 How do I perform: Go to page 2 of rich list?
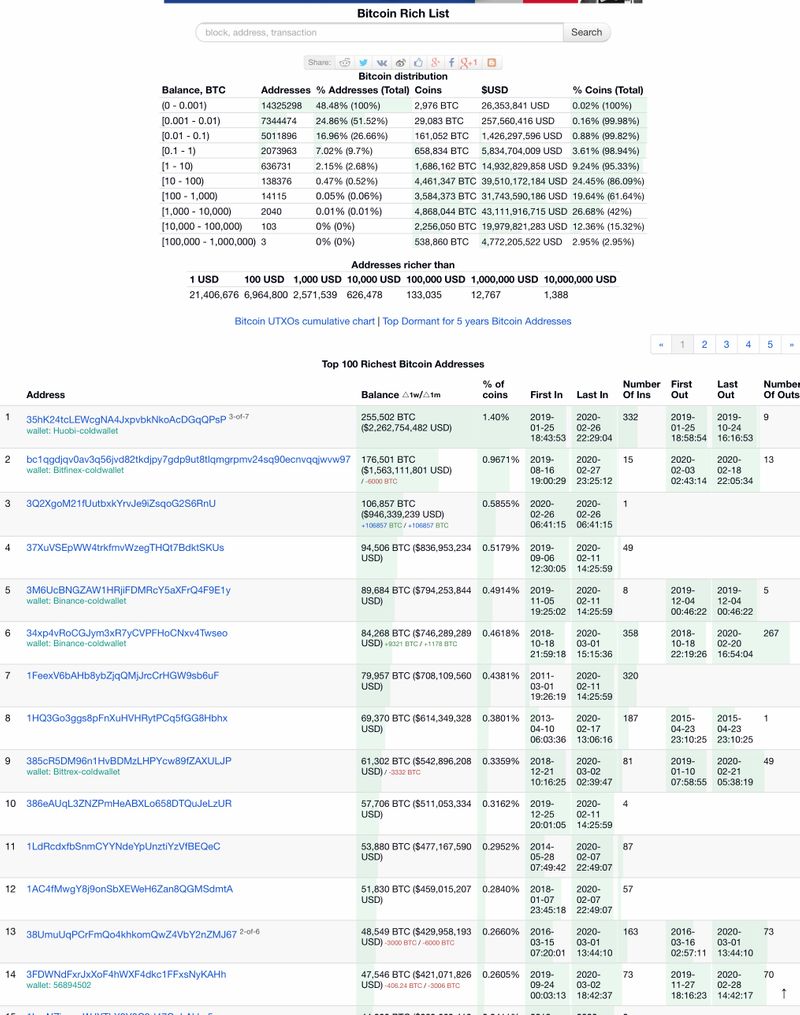click(704, 344)
